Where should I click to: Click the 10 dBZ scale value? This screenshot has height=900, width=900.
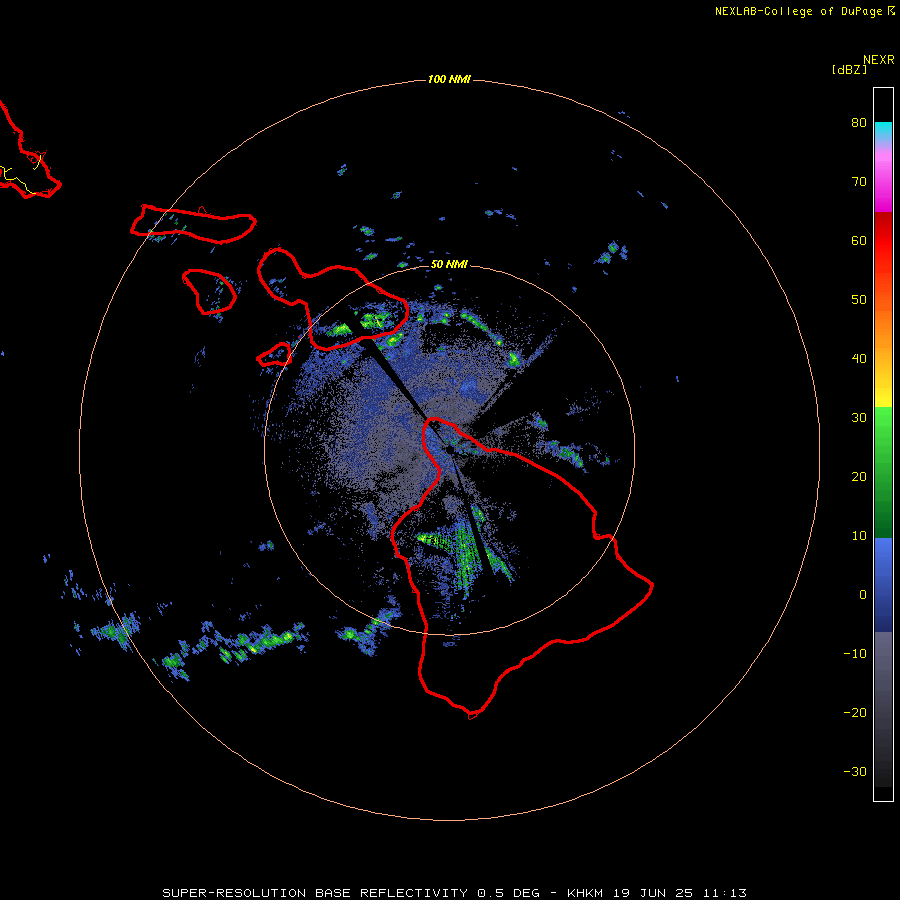click(859, 536)
